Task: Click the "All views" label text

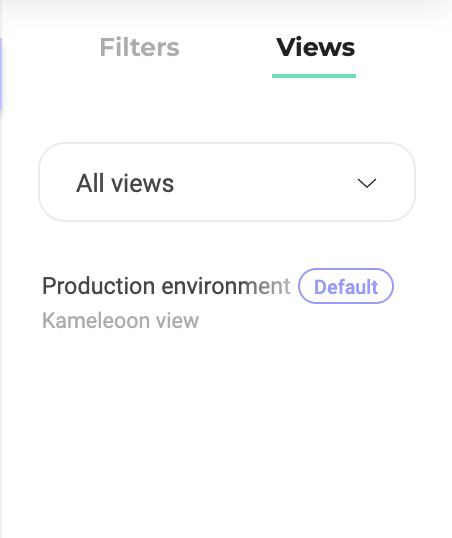Action: pos(125,183)
